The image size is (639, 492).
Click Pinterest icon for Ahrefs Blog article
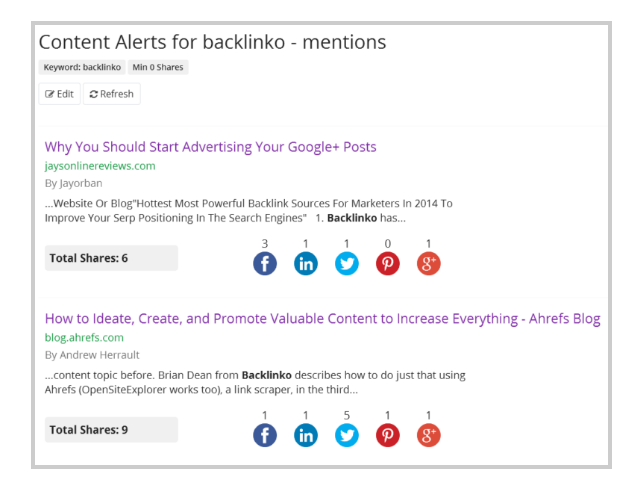pyautogui.click(x=388, y=435)
